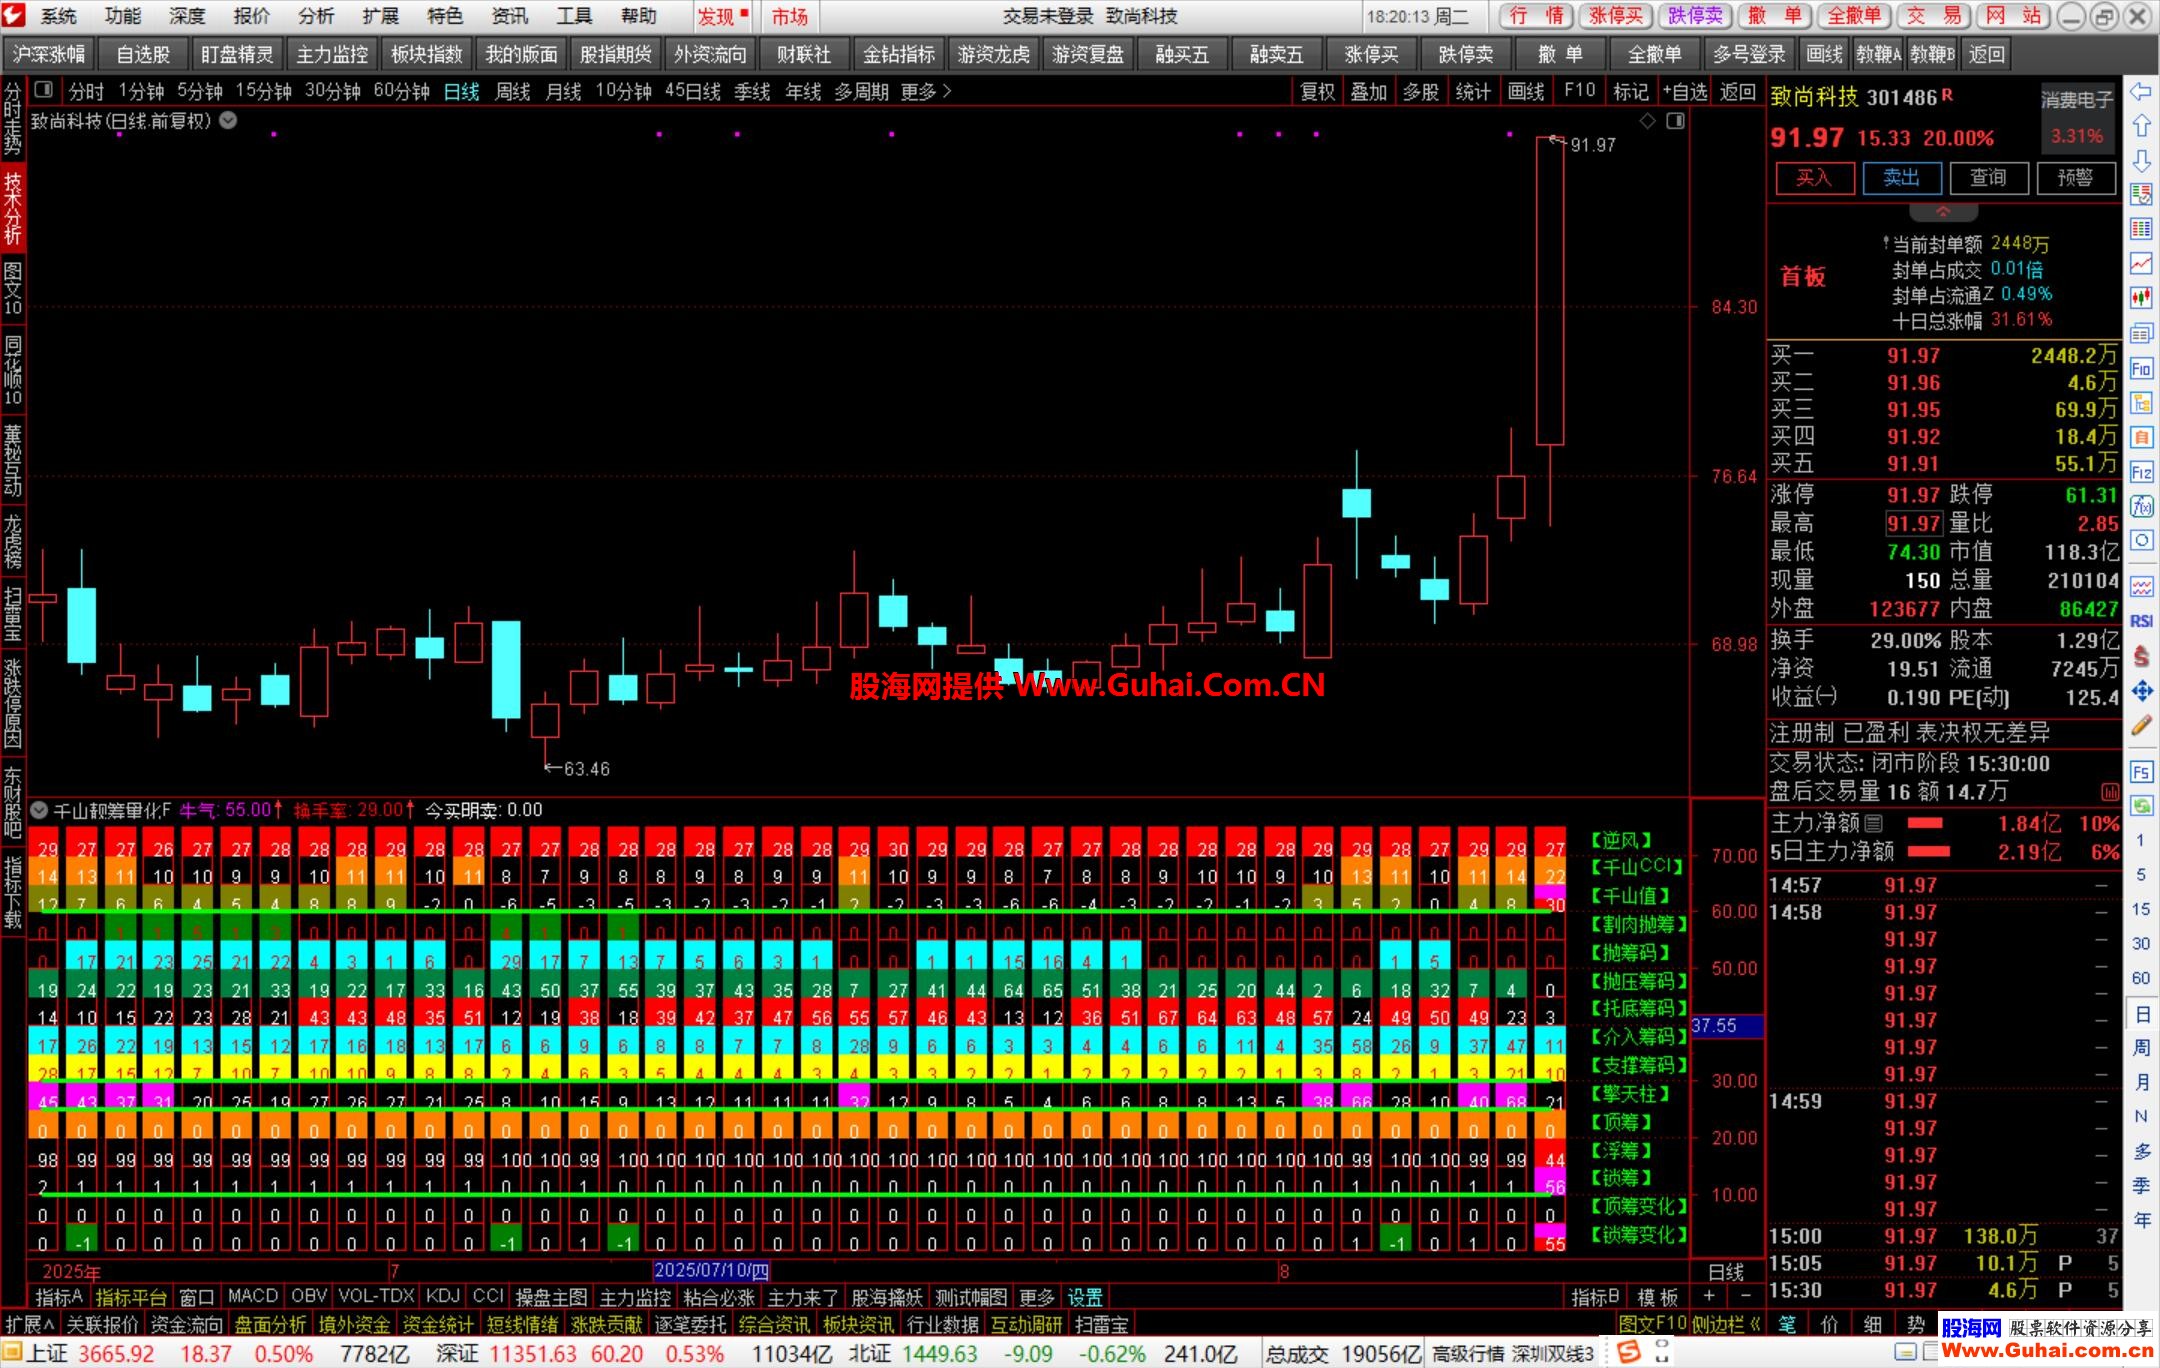
Task: Collapse the 侧边栏 sidebar at bottom right
Action: (1726, 1325)
